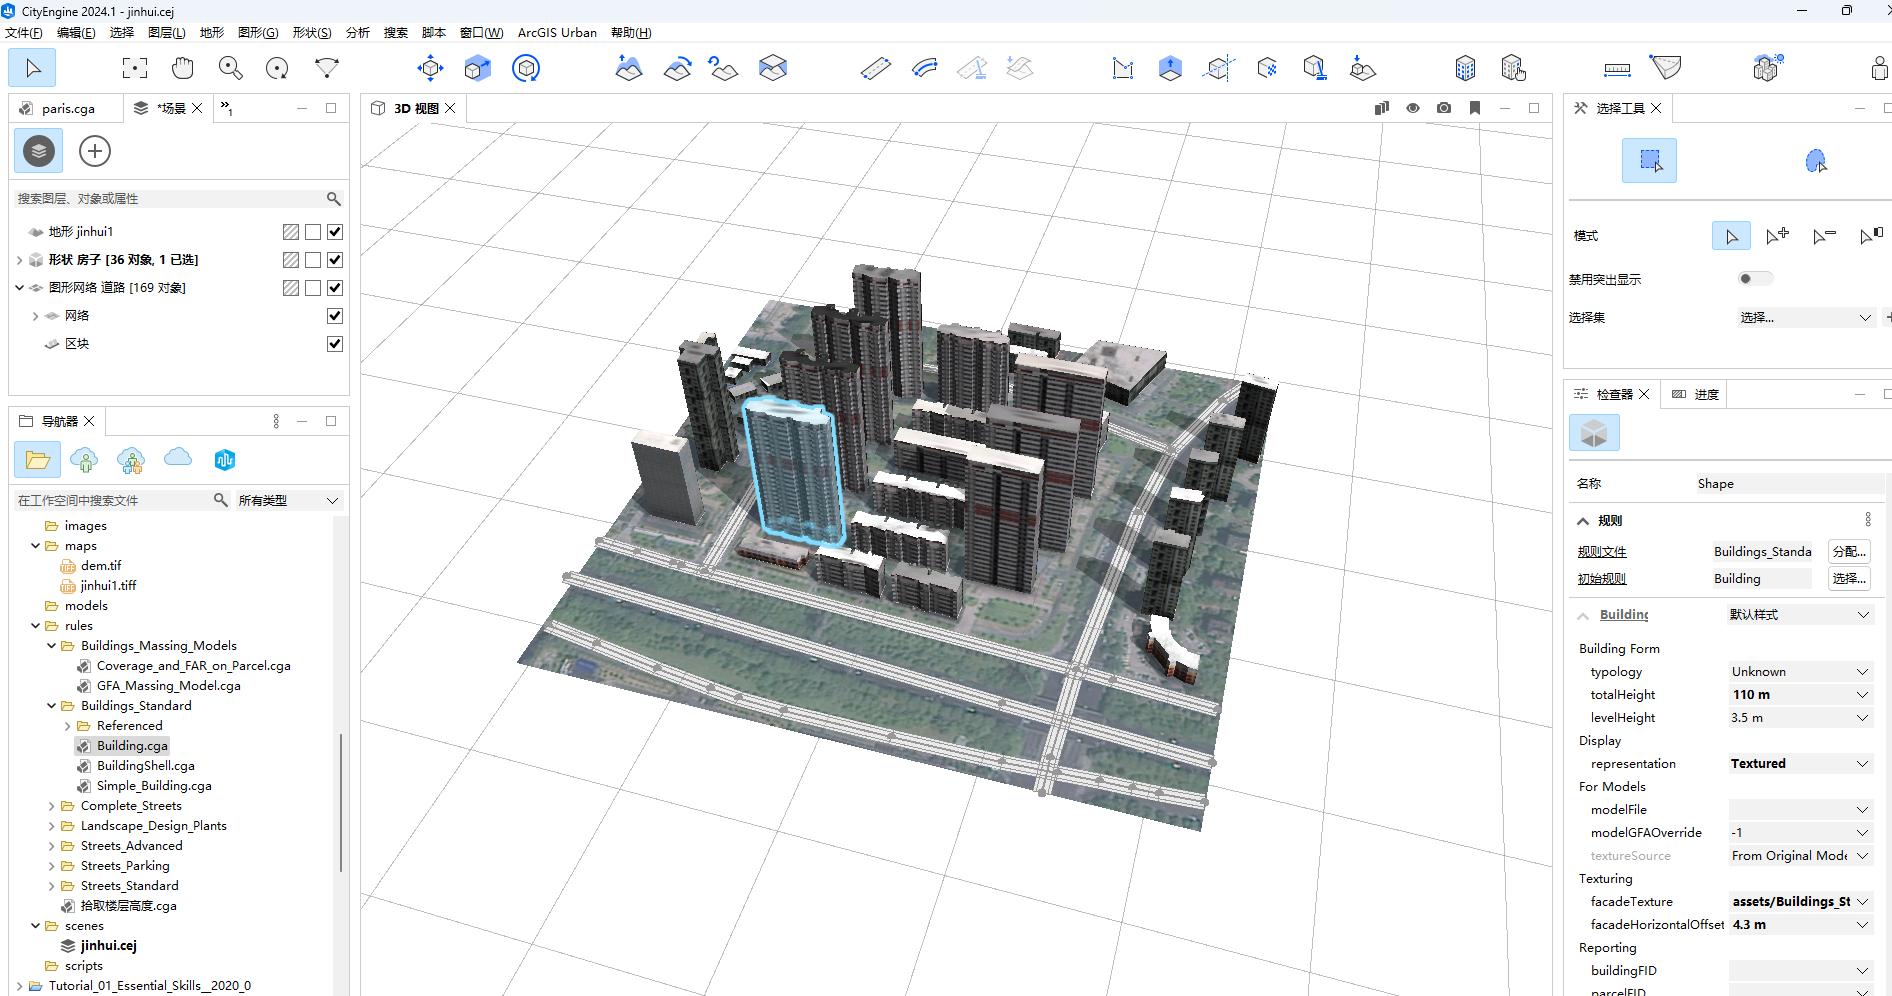
Task: Click the 规则文件 link
Action: [1602, 552]
